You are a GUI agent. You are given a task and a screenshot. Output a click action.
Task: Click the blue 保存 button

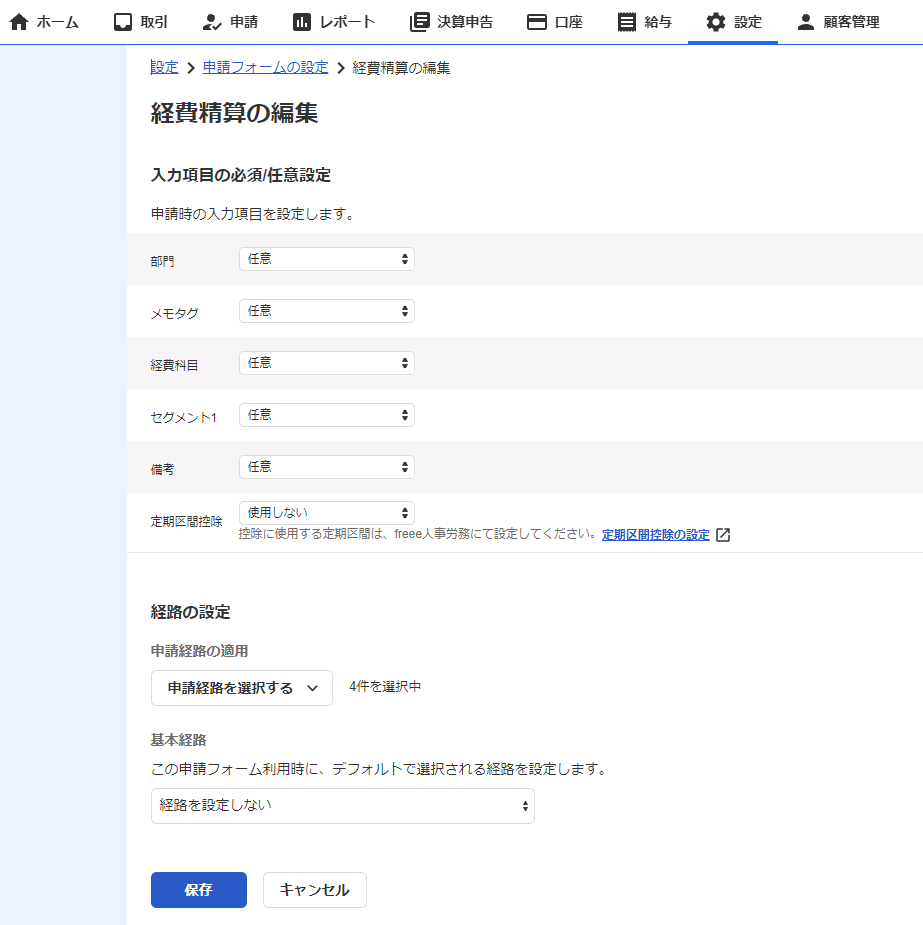point(199,890)
